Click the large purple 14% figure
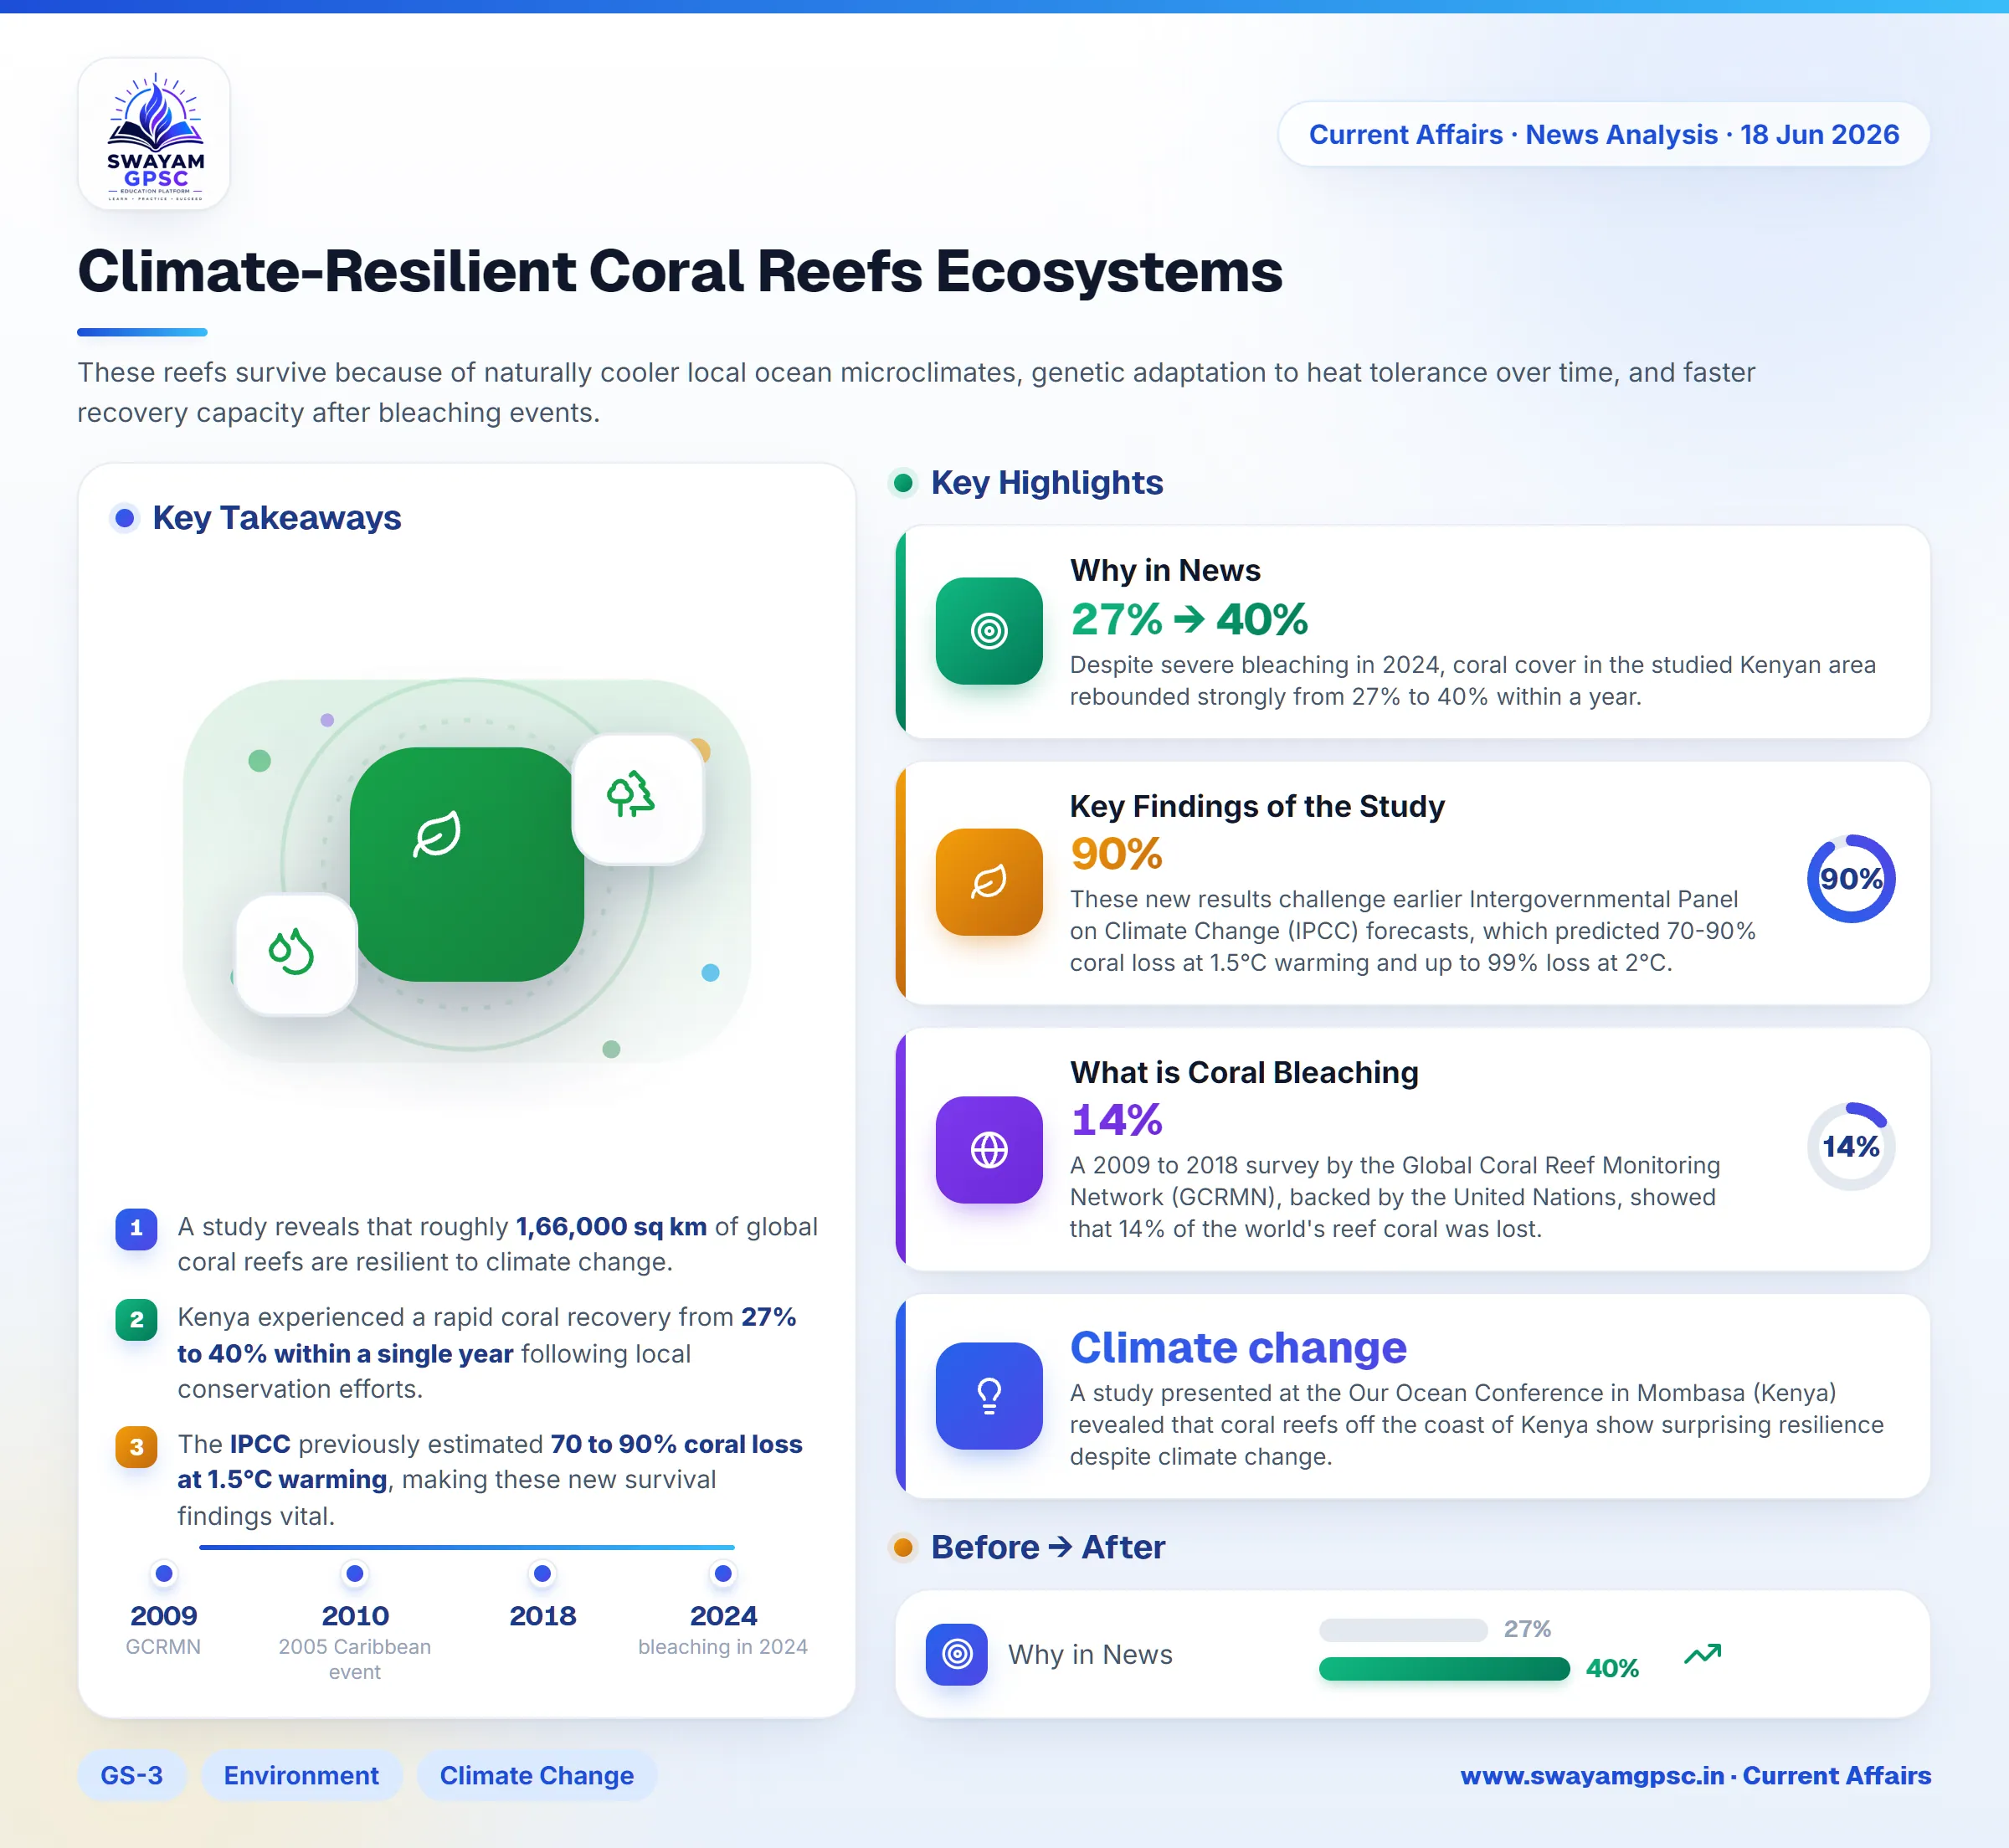This screenshot has height=1848, width=2009. [x=1116, y=1120]
